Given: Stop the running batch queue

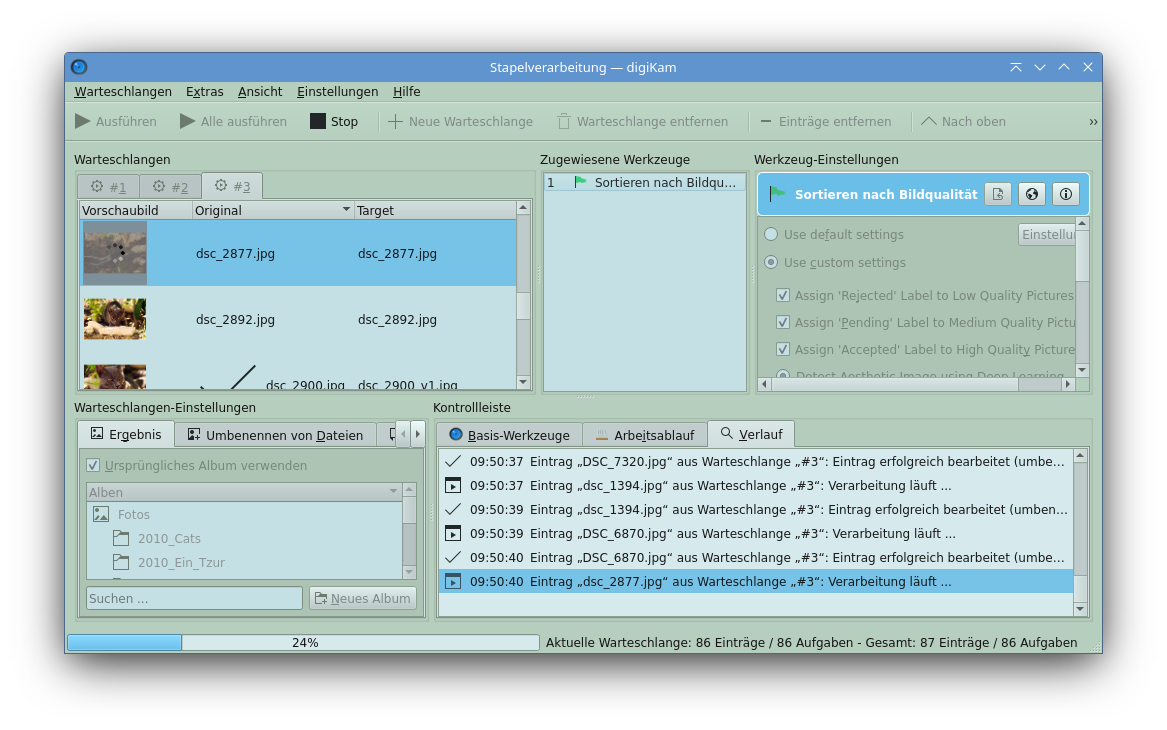Looking at the screenshot, I should (x=333, y=121).
